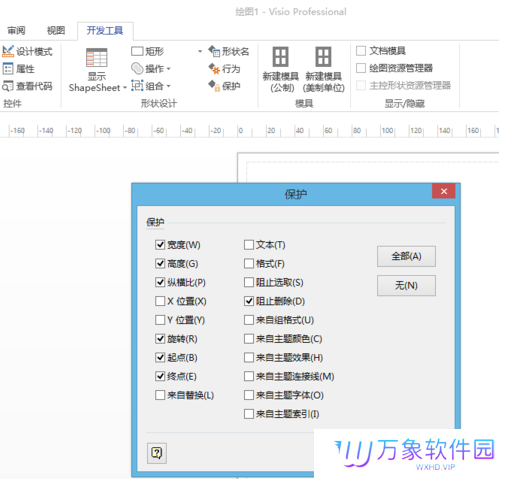Image resolution: width=514 pixels, height=479 pixels.
Task: Check the Text 文本(T) checkbox
Action: pyautogui.click(x=249, y=245)
